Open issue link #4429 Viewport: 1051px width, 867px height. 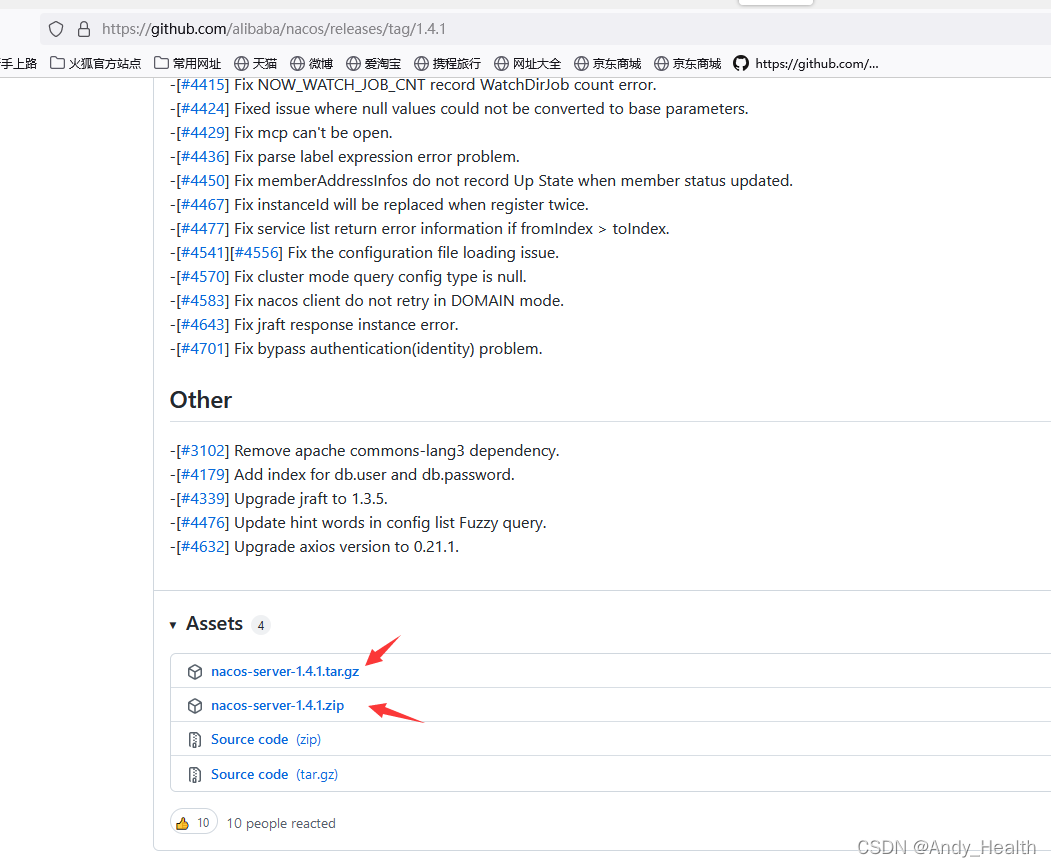[x=202, y=133]
